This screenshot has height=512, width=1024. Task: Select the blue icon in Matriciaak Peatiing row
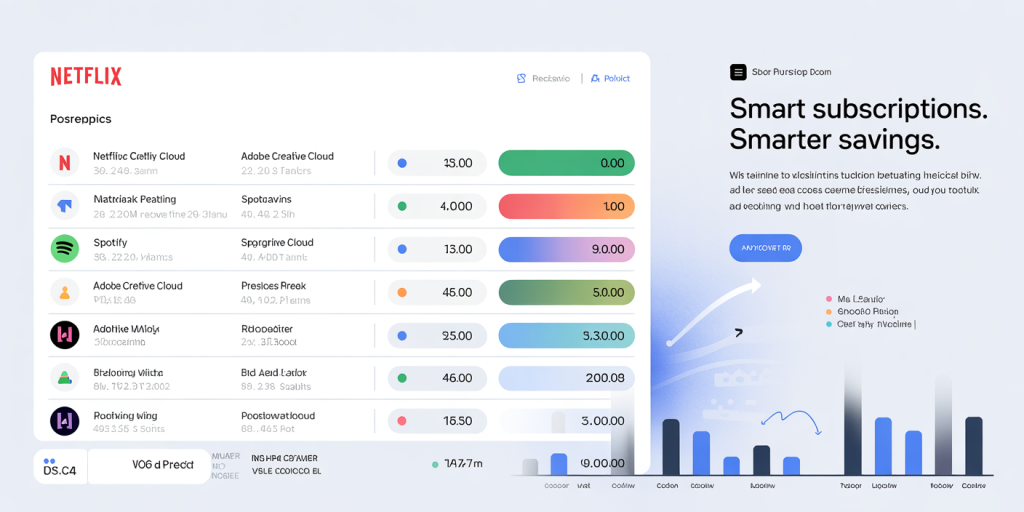65,206
